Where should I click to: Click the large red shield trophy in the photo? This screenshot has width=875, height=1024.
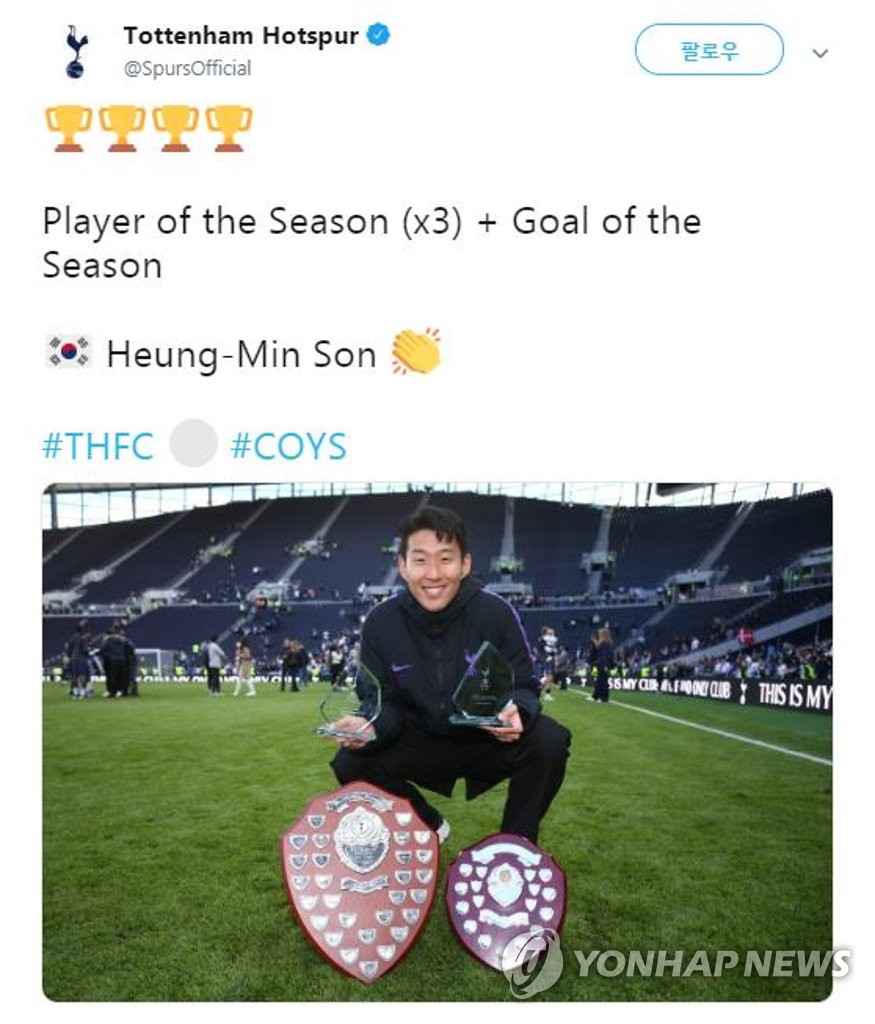click(x=360, y=878)
